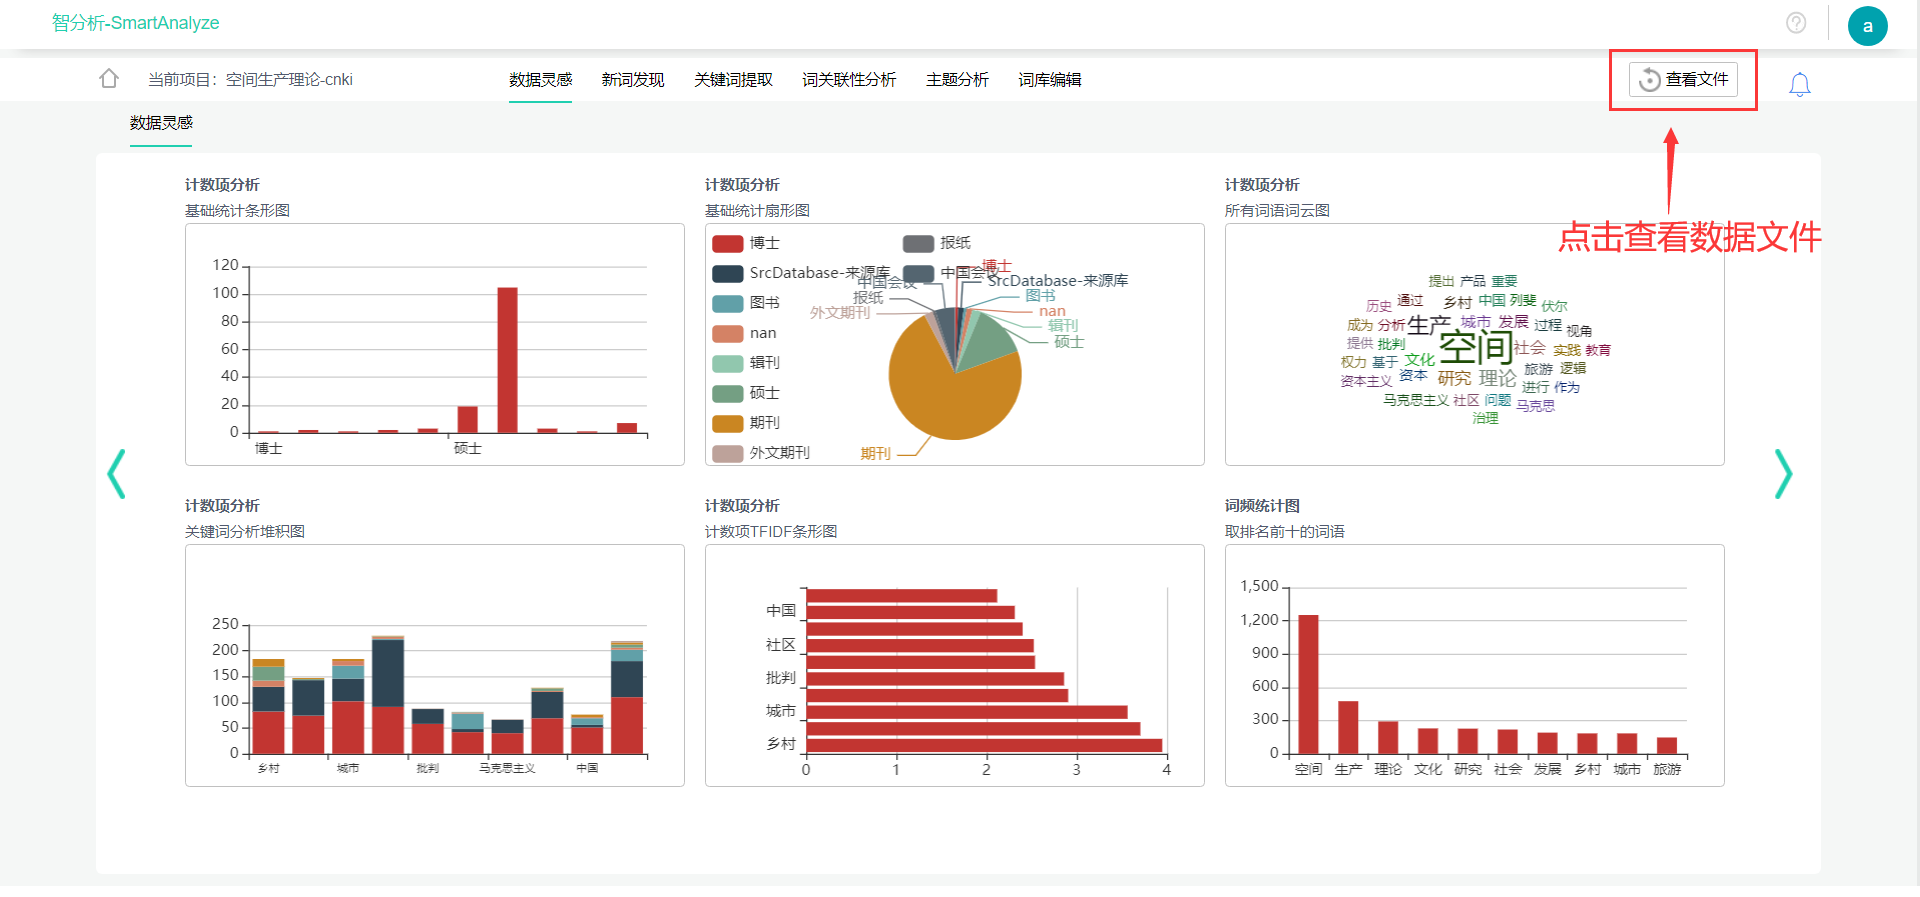Open the 词关联性分析 menu item
The image size is (1920, 897).
849,80
